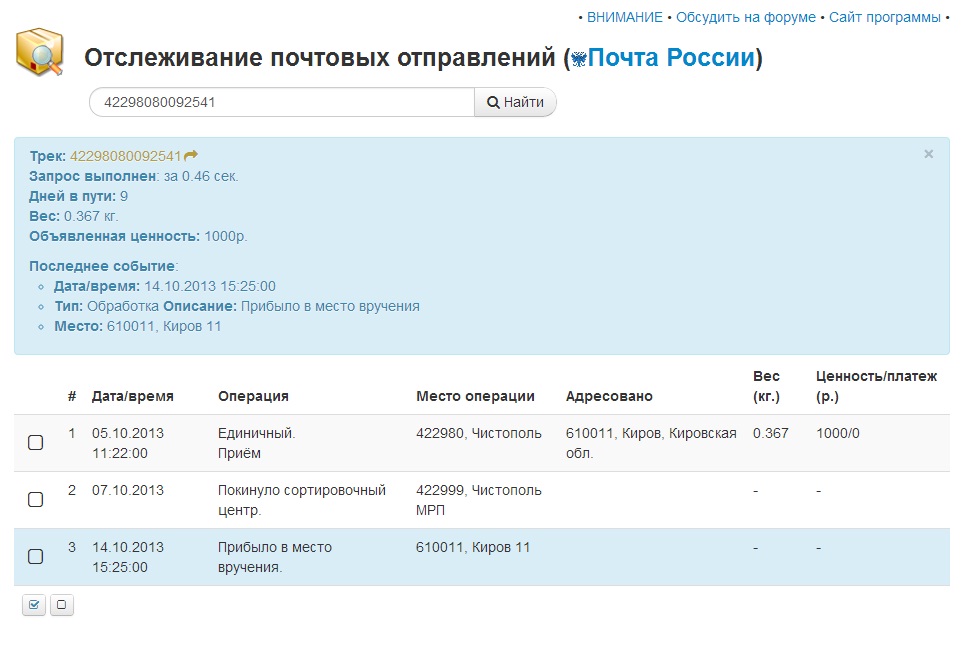Image resolution: width=974 pixels, height=658 pixels.
Task: Visit the Сайт программы link
Action: [x=884, y=17]
